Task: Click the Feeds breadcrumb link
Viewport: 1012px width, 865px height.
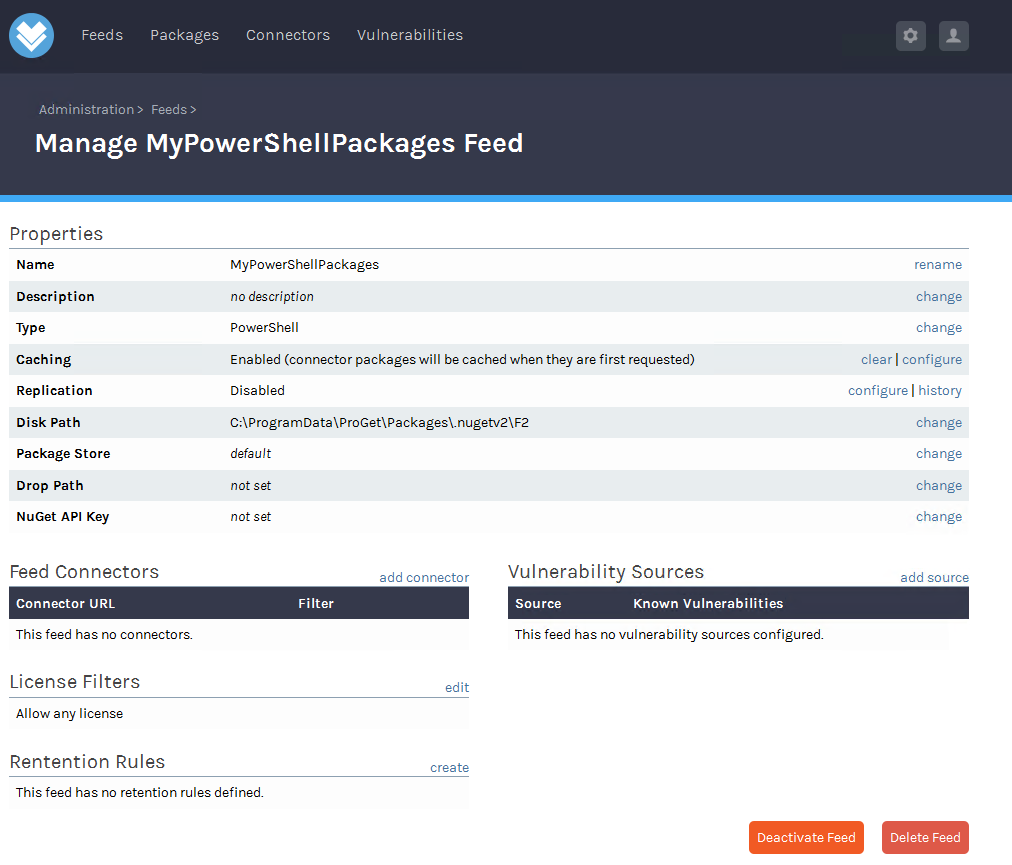Action: (169, 110)
